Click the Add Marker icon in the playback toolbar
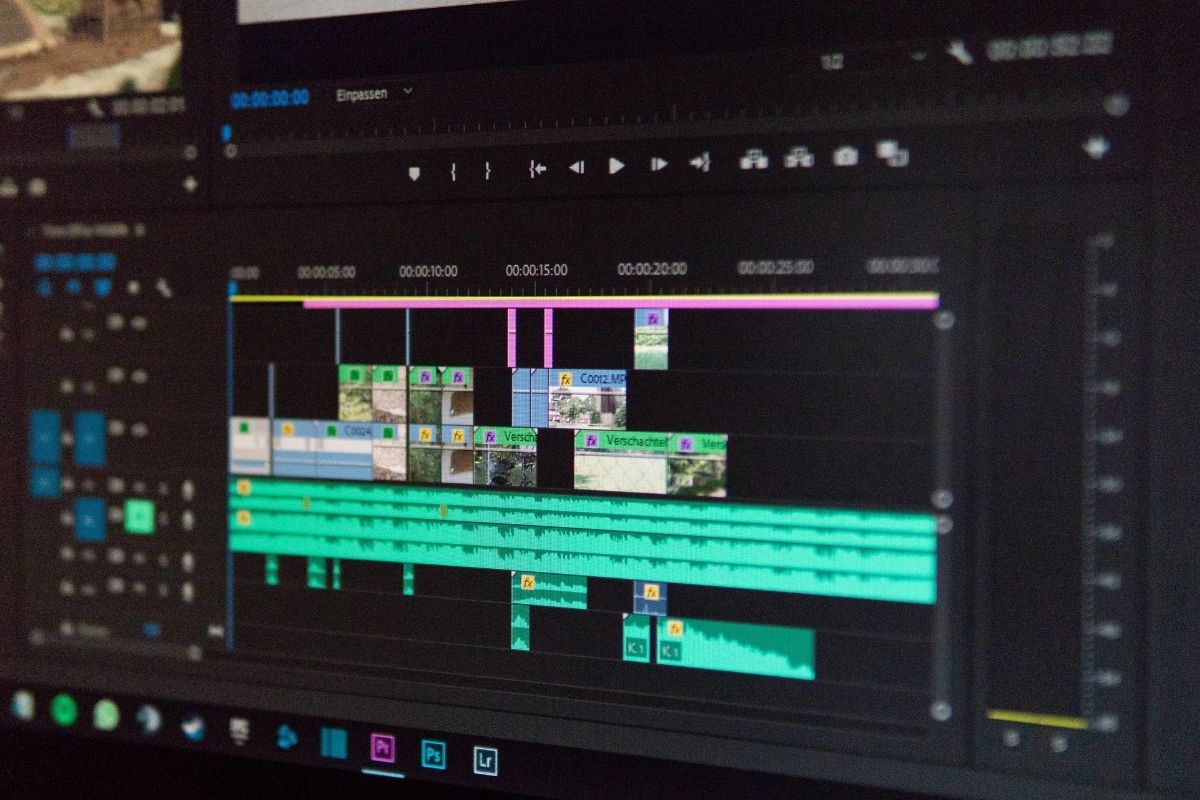The image size is (1200, 800). [x=416, y=169]
